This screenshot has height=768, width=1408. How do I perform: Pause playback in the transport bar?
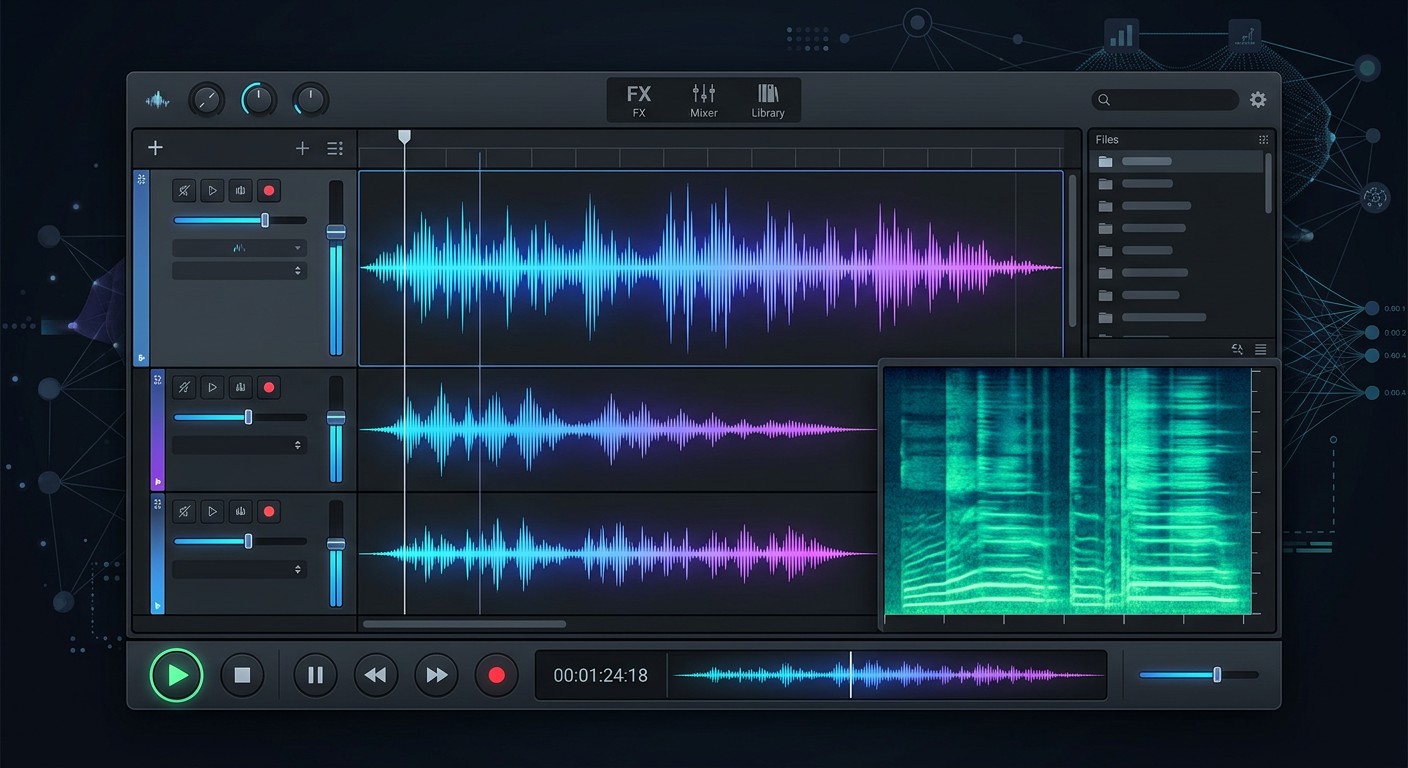(x=315, y=675)
